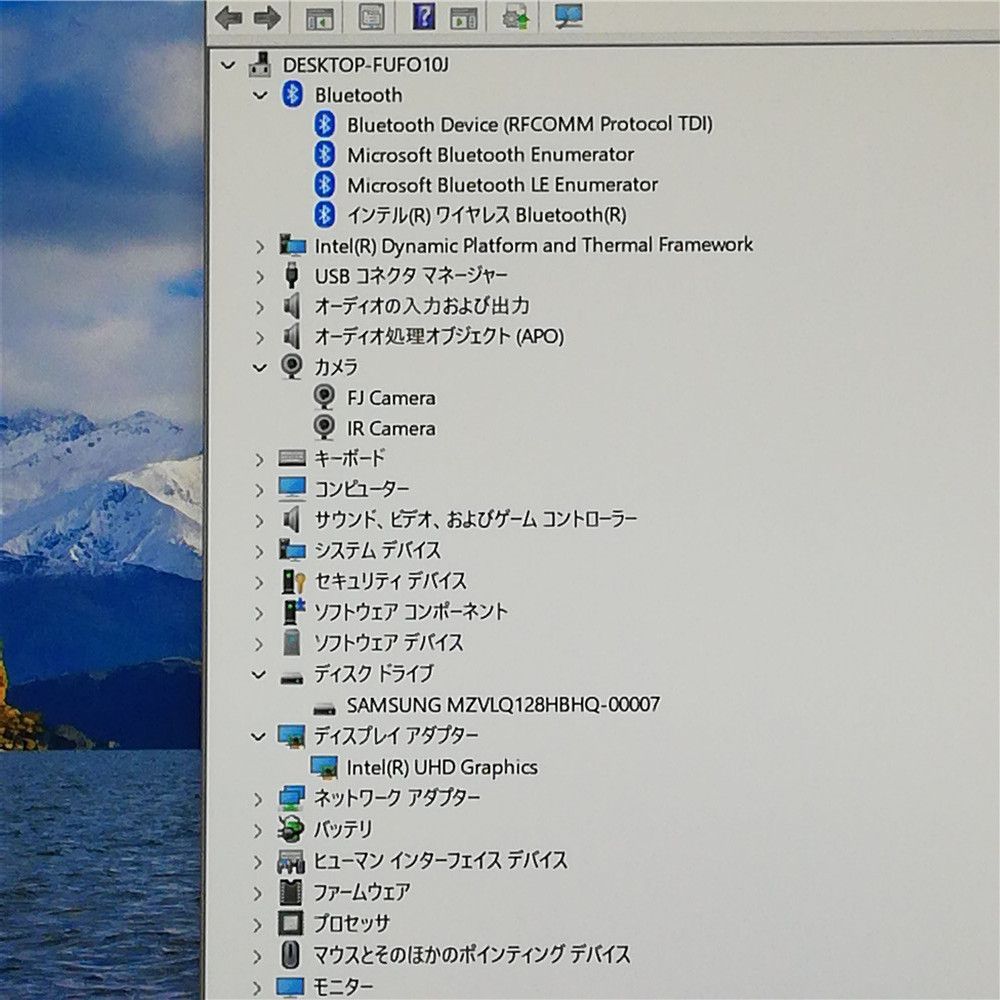Click the Bluetooth category icon
Viewport: 1000px width, 1000px height.
click(x=292, y=95)
